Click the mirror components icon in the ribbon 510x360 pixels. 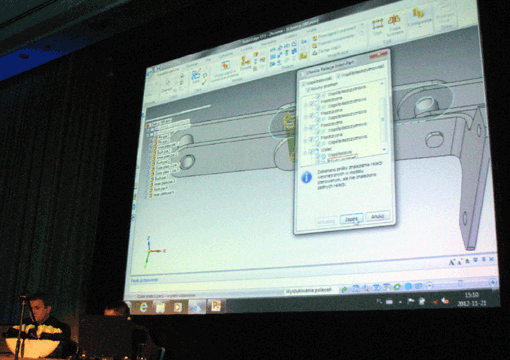tap(394, 20)
